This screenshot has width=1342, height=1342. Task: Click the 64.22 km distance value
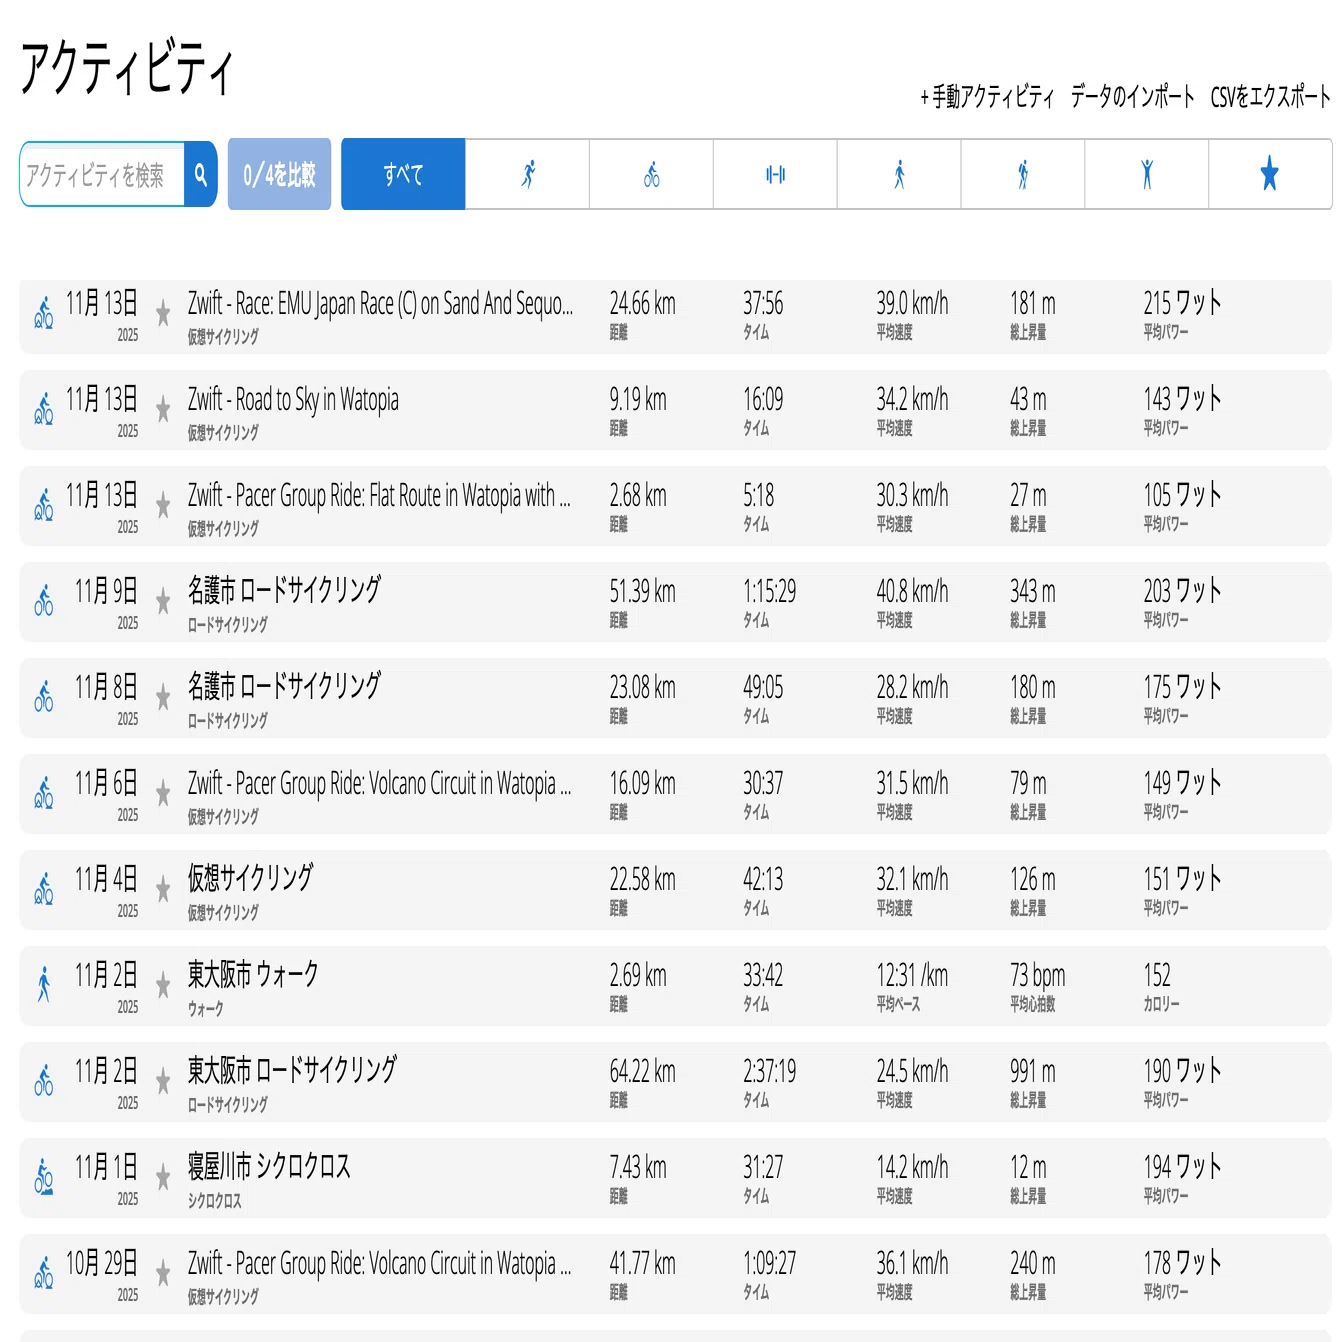click(642, 1072)
